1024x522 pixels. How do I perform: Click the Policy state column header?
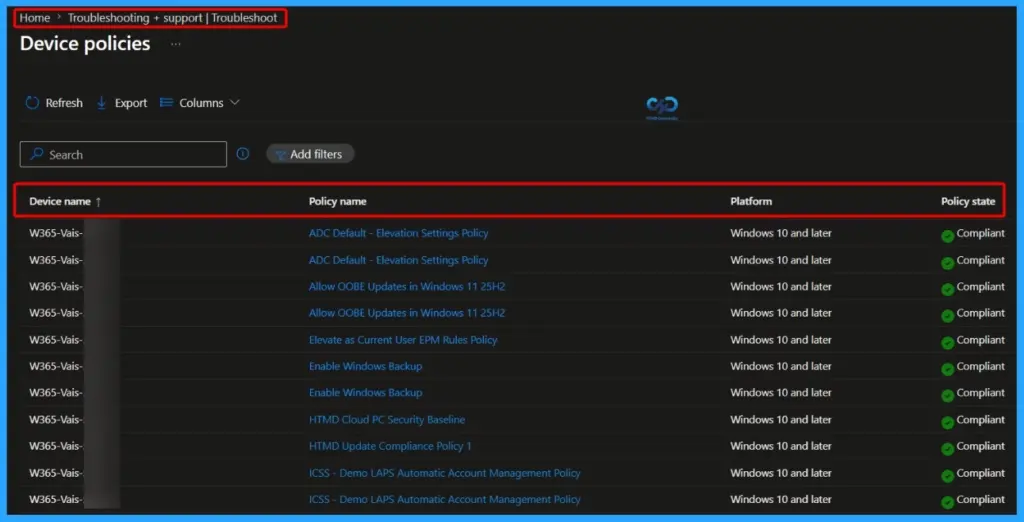(968, 202)
